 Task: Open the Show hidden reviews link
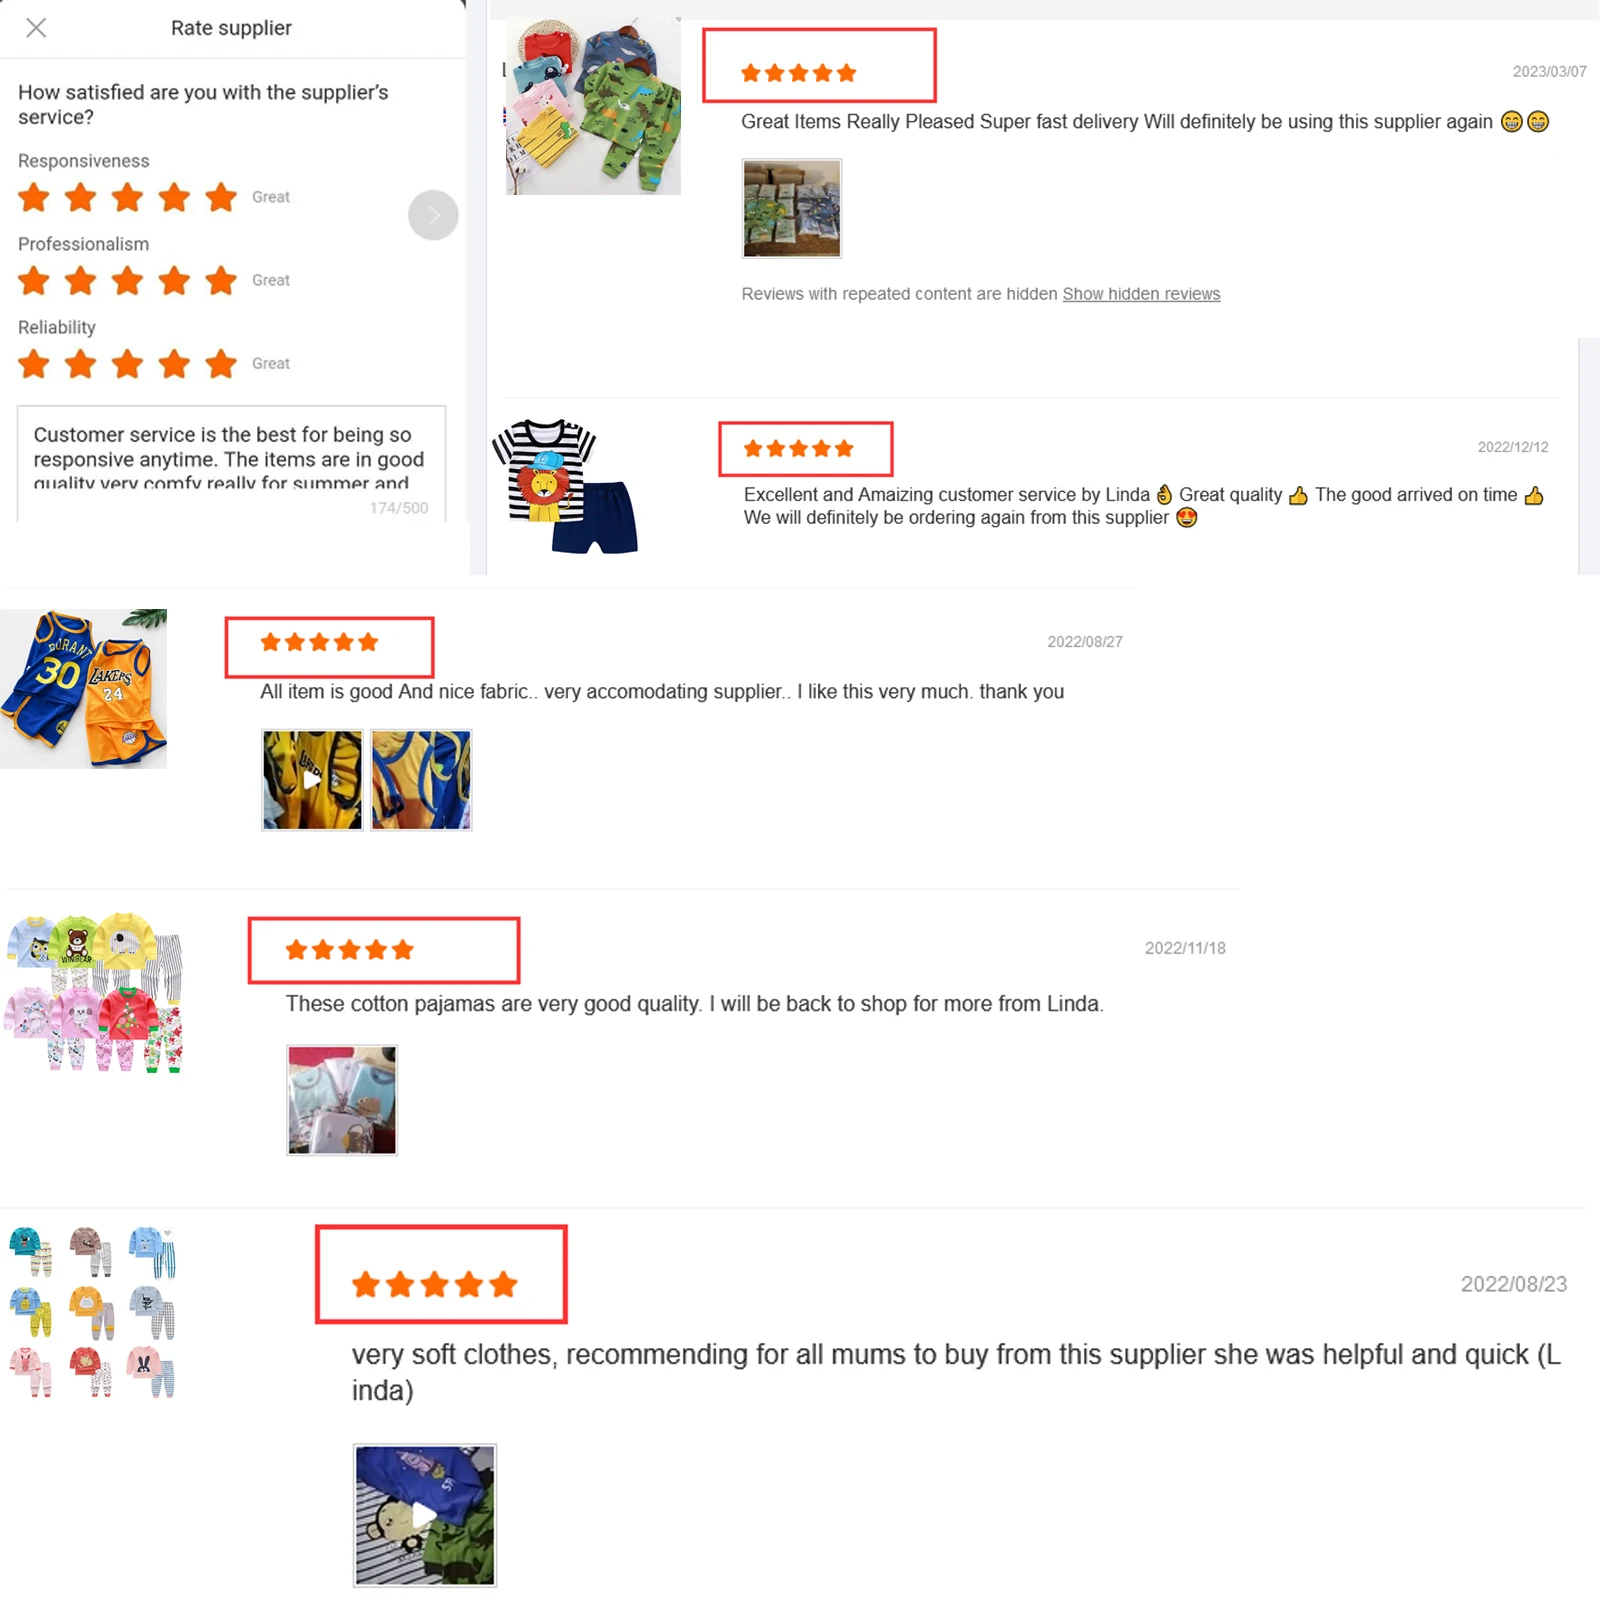pyautogui.click(x=1141, y=294)
